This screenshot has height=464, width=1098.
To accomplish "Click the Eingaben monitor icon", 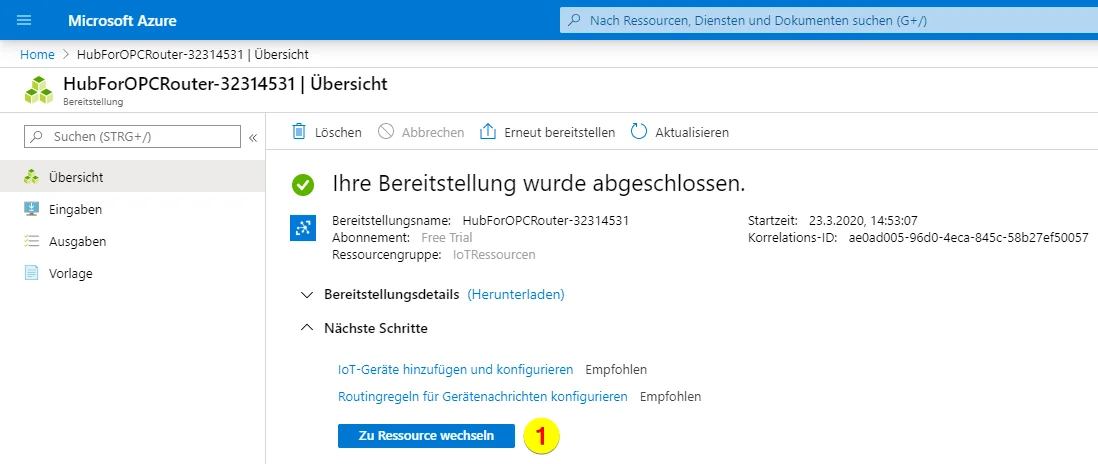I will 31,209.
